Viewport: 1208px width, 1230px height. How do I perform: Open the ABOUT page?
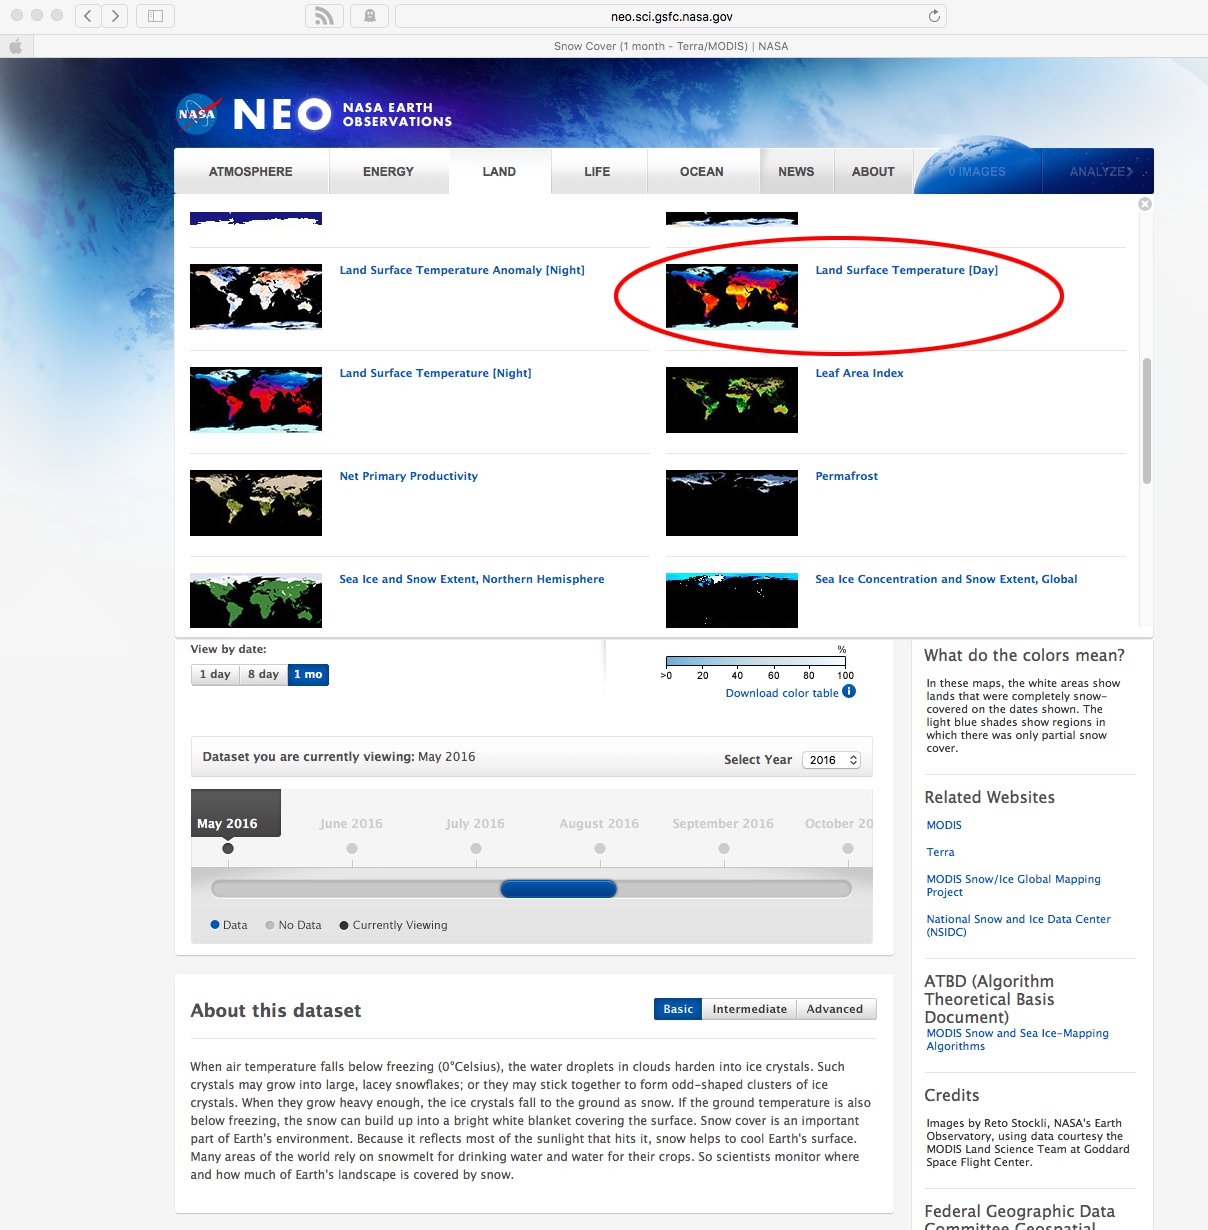tap(873, 172)
